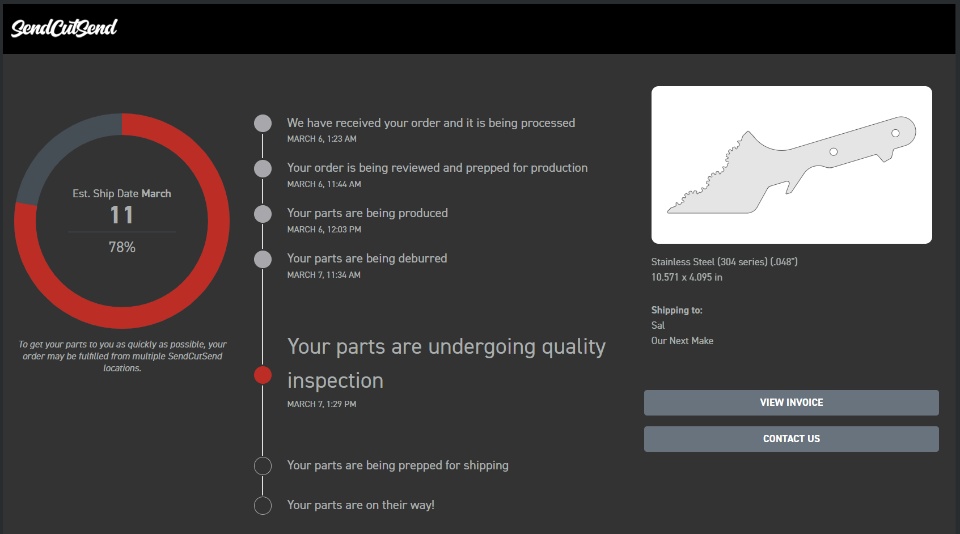Click the red quality inspection timeline marker
960x534 pixels.
pos(263,375)
